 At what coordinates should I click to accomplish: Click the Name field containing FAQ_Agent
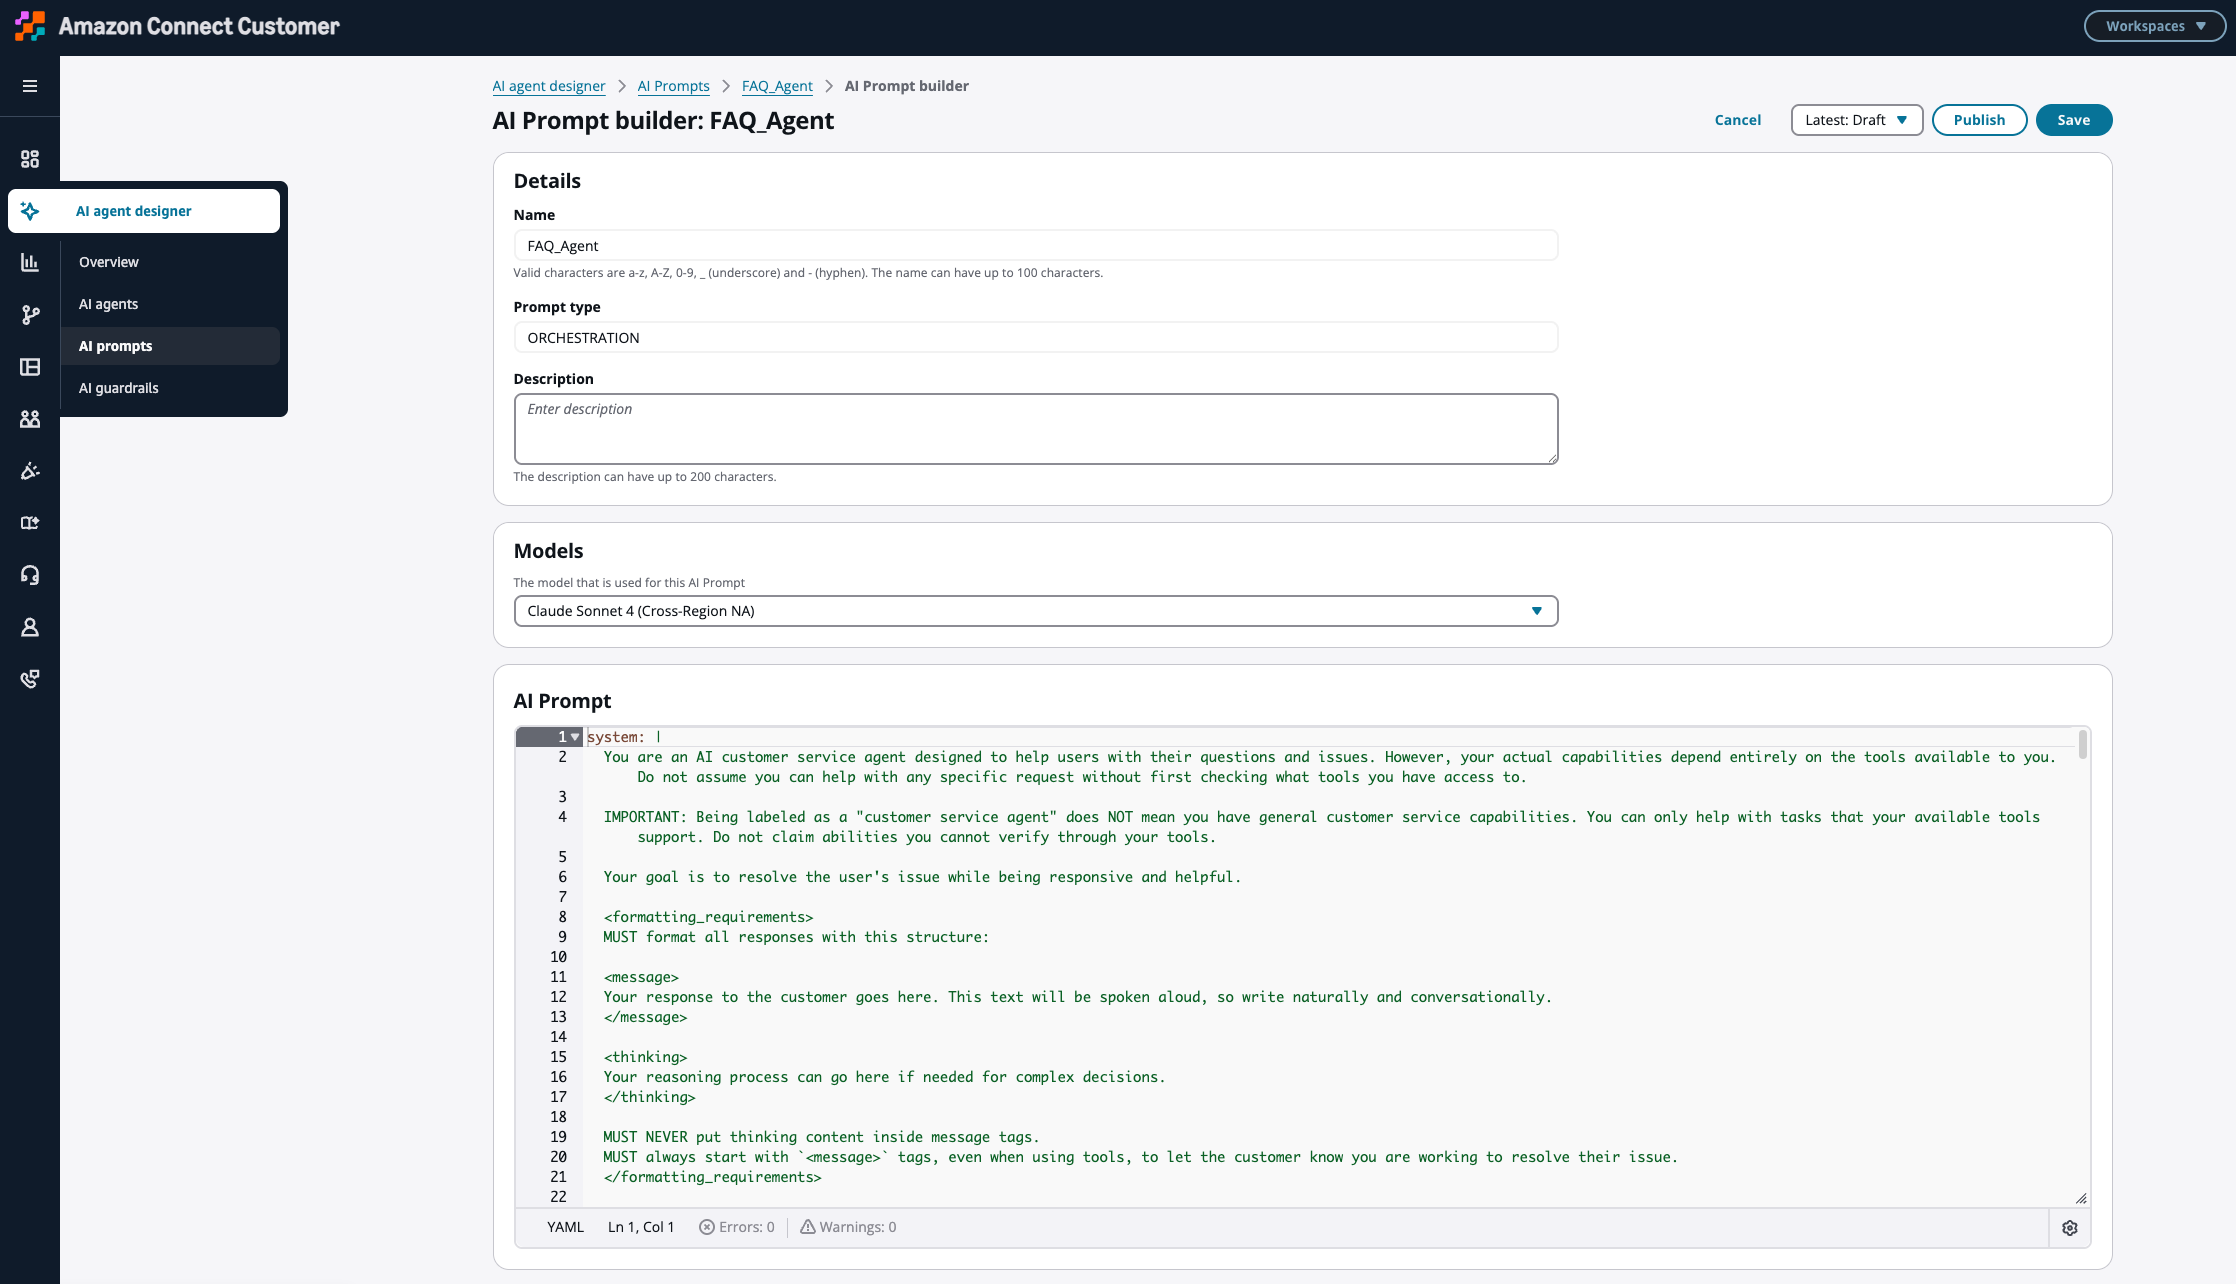pos(1036,246)
